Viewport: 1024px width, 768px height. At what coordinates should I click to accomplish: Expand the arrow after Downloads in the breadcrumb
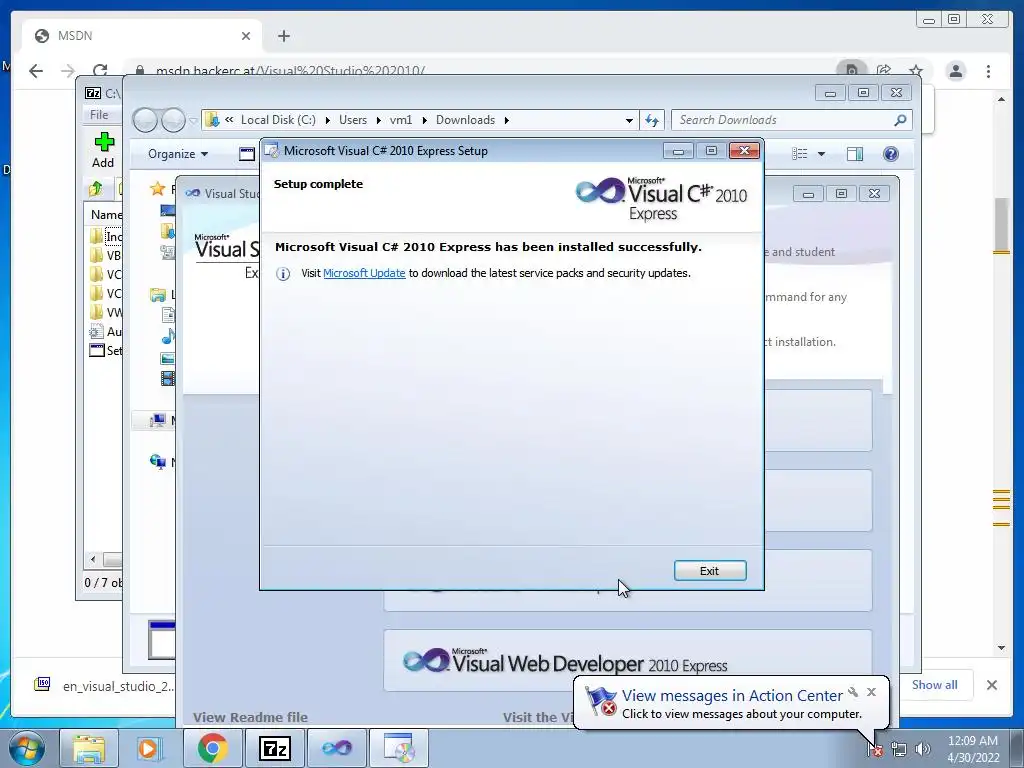pos(507,120)
